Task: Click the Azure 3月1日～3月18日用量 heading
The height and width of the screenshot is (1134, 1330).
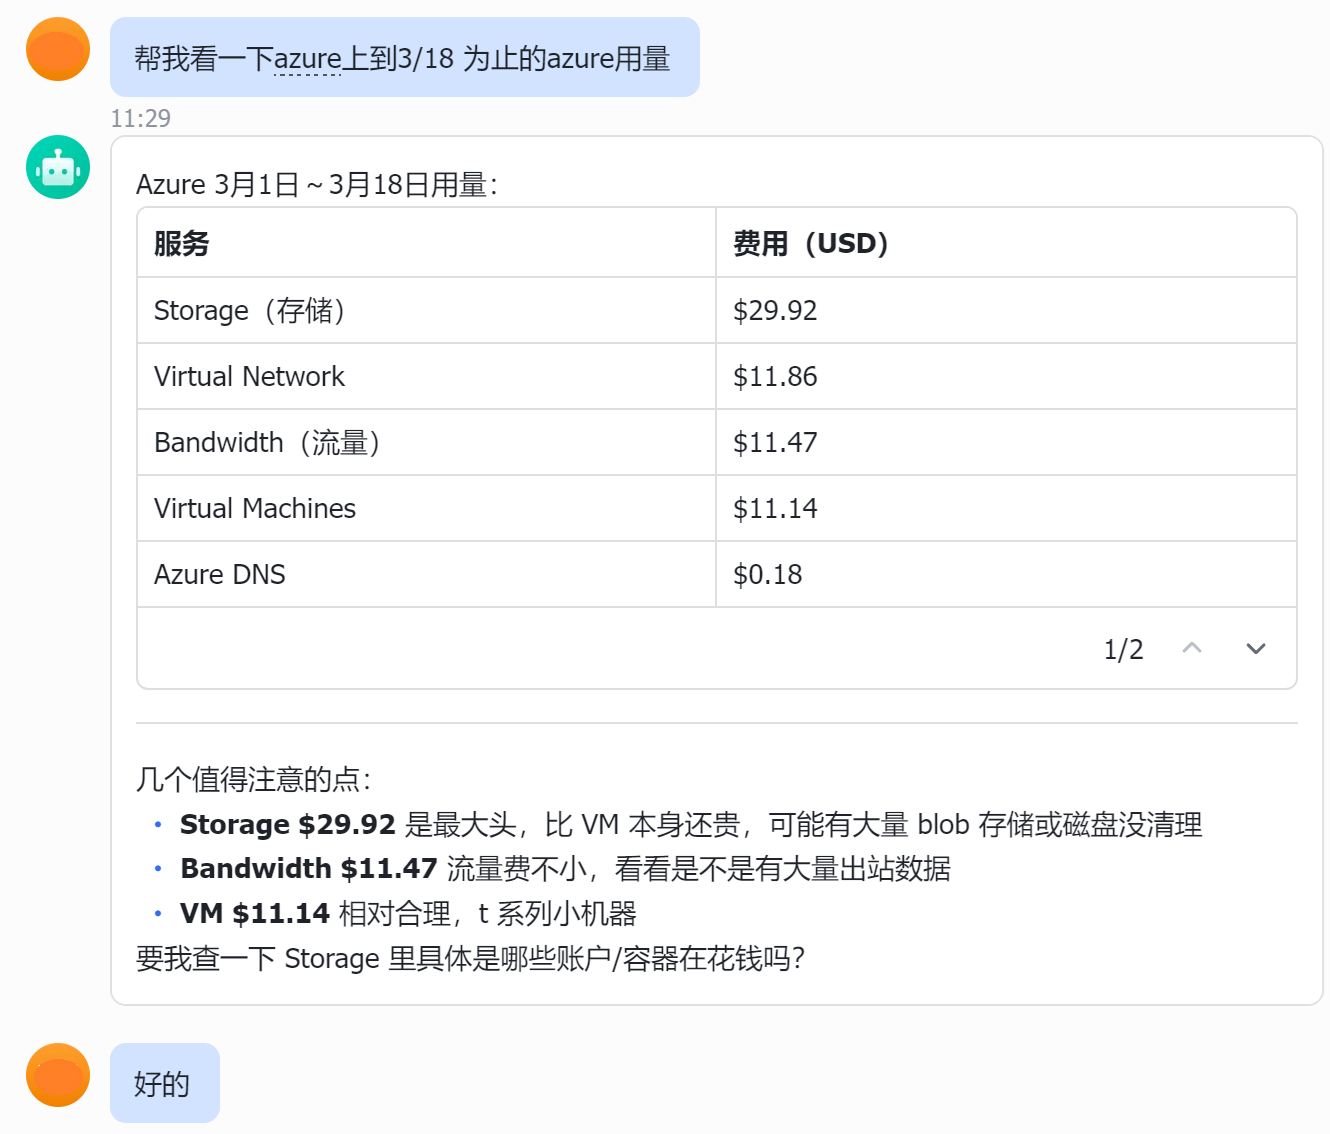Action: 316,185
